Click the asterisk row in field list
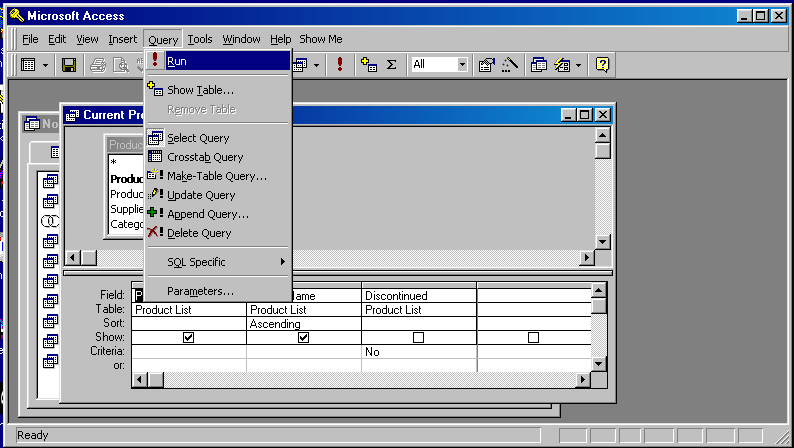The image size is (794, 448). coord(126,162)
